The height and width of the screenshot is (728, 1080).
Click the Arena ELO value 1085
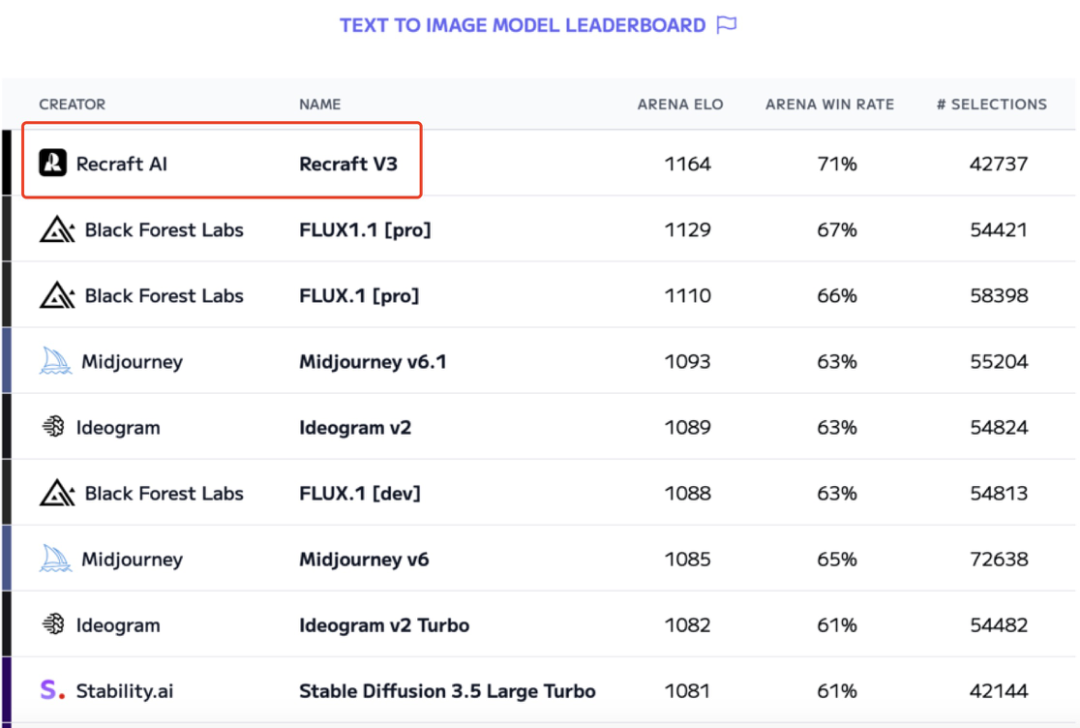tap(687, 559)
